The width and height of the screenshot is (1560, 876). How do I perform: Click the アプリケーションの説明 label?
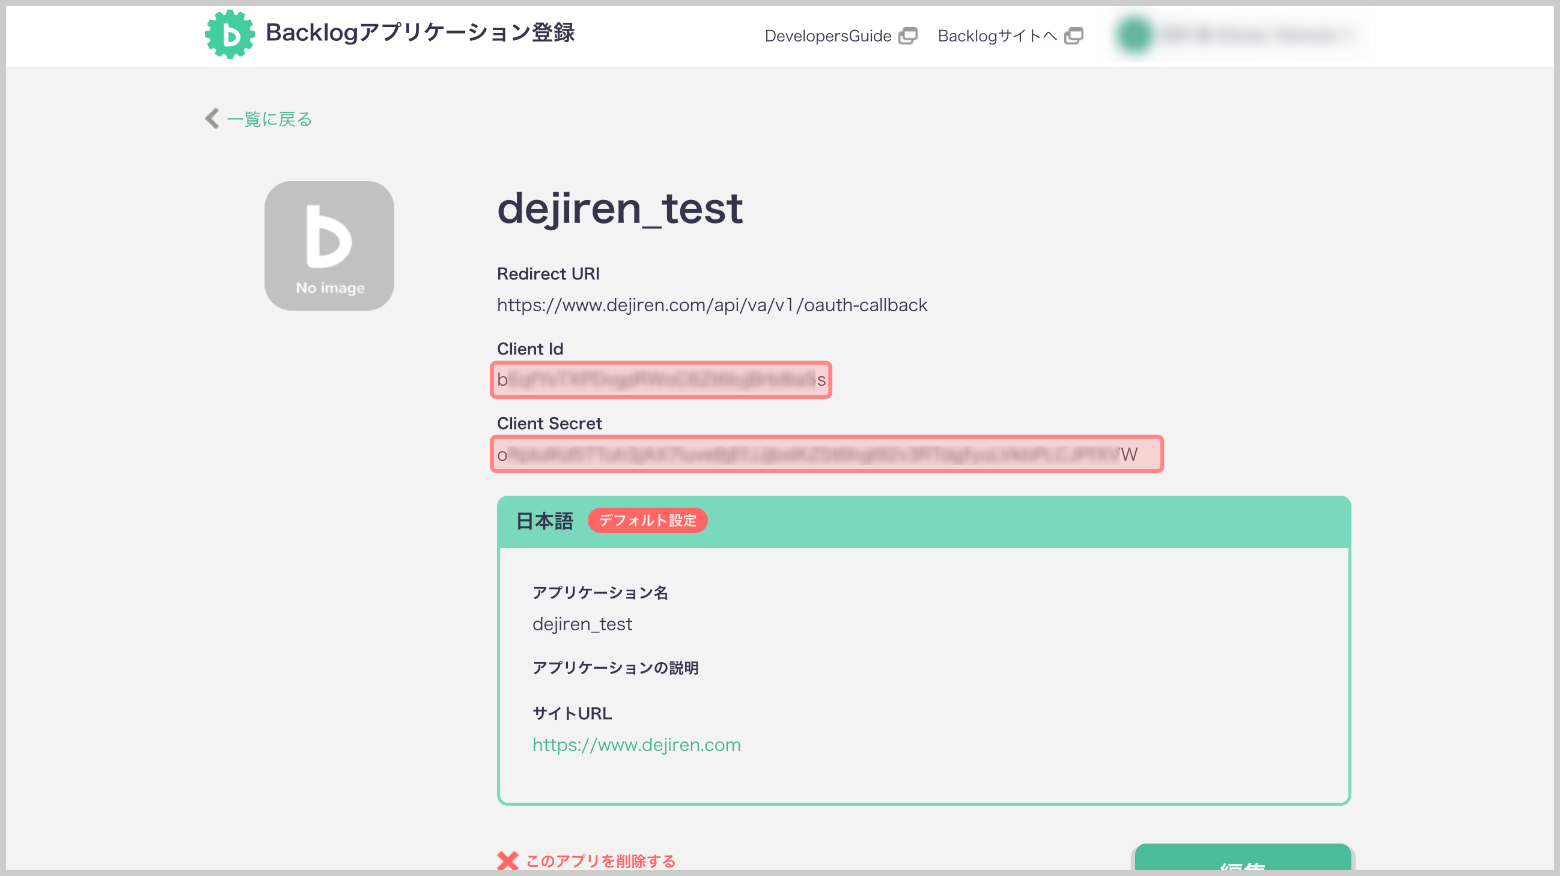[615, 668]
